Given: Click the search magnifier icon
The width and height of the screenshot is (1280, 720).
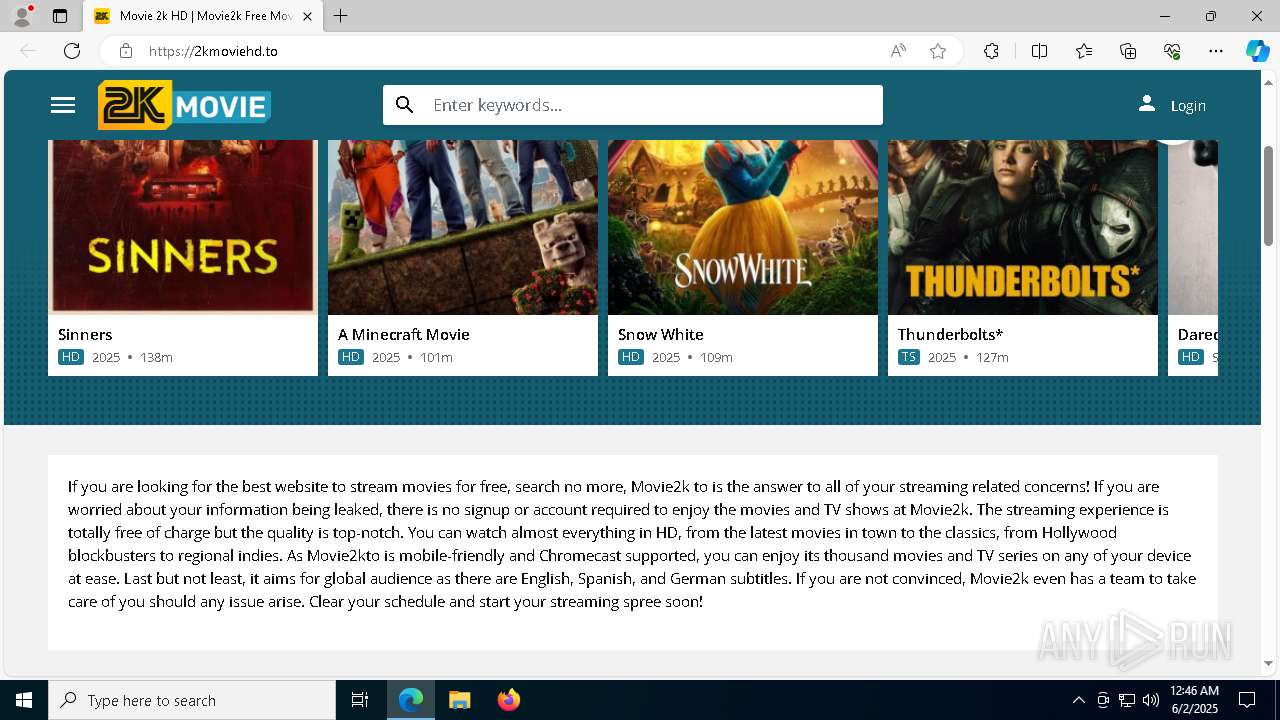Looking at the screenshot, I should click(x=405, y=105).
